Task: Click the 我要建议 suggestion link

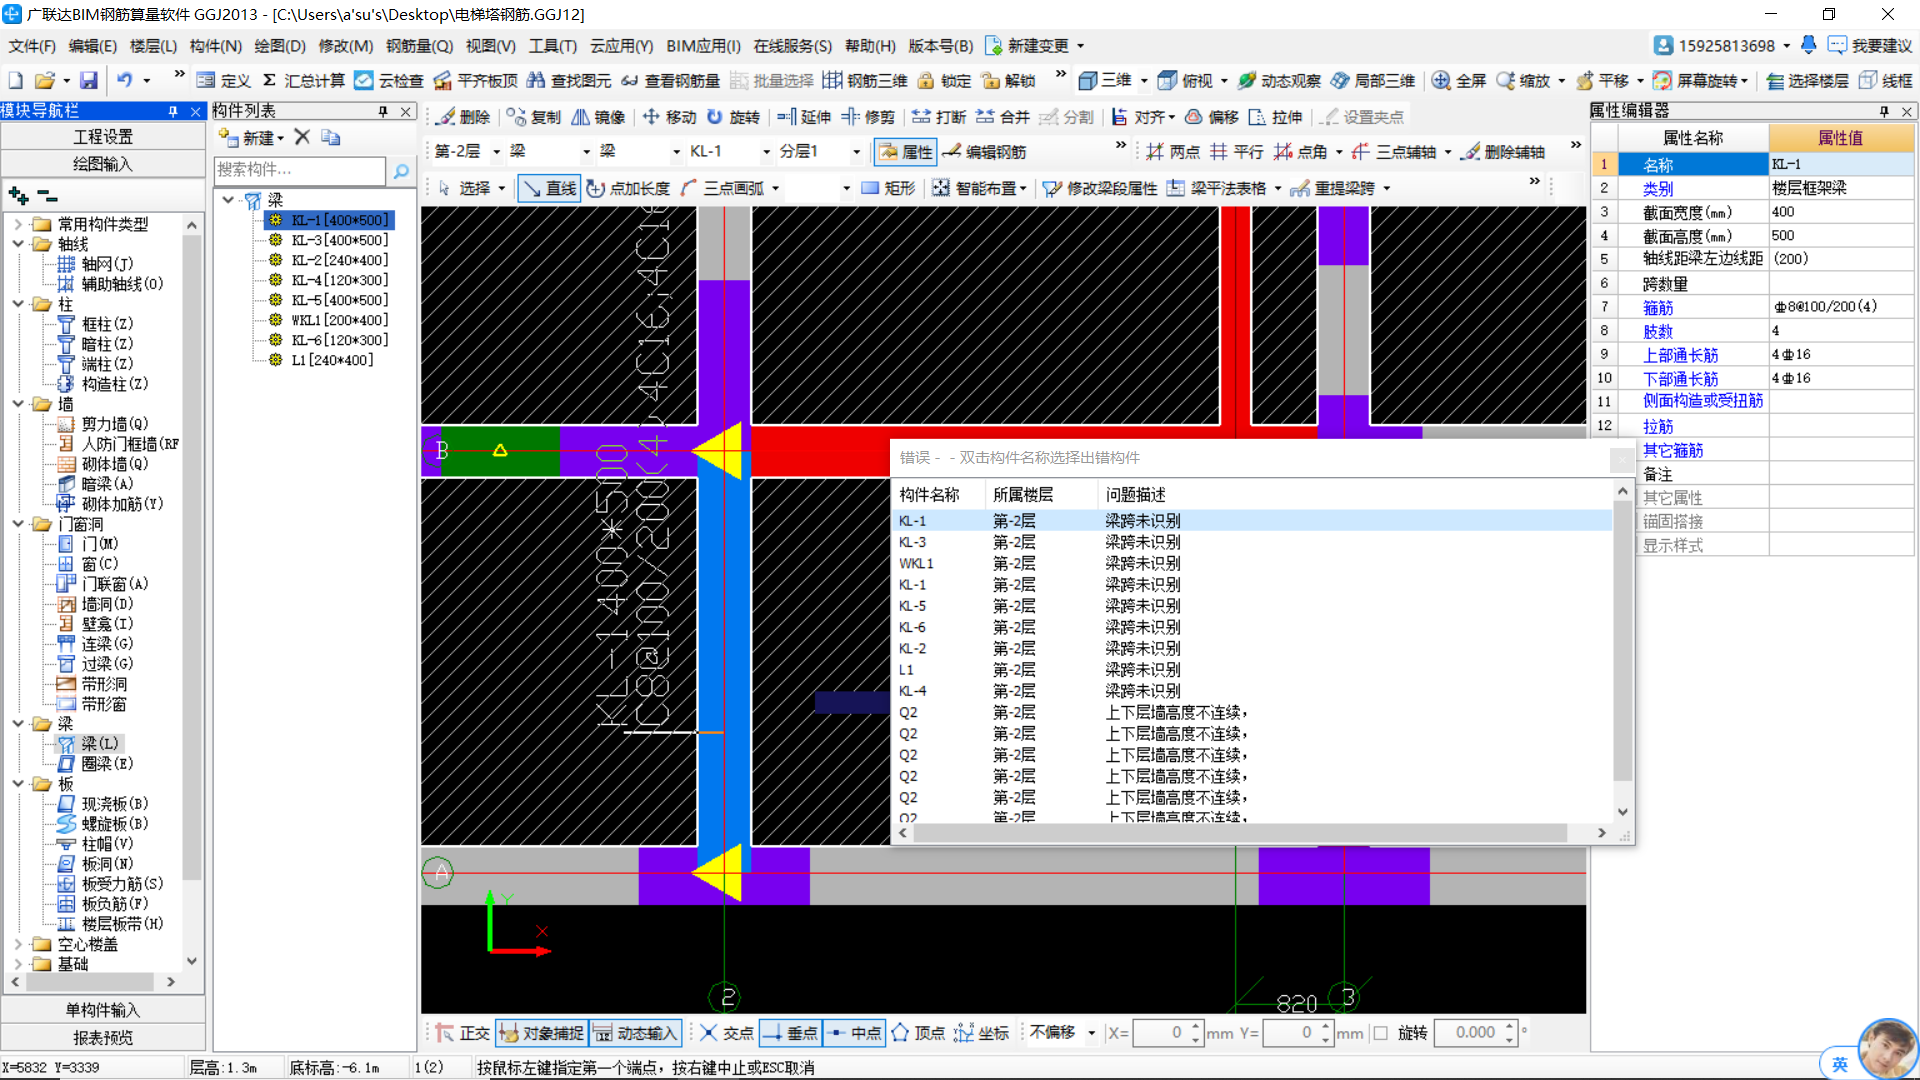Action: coord(1870,46)
